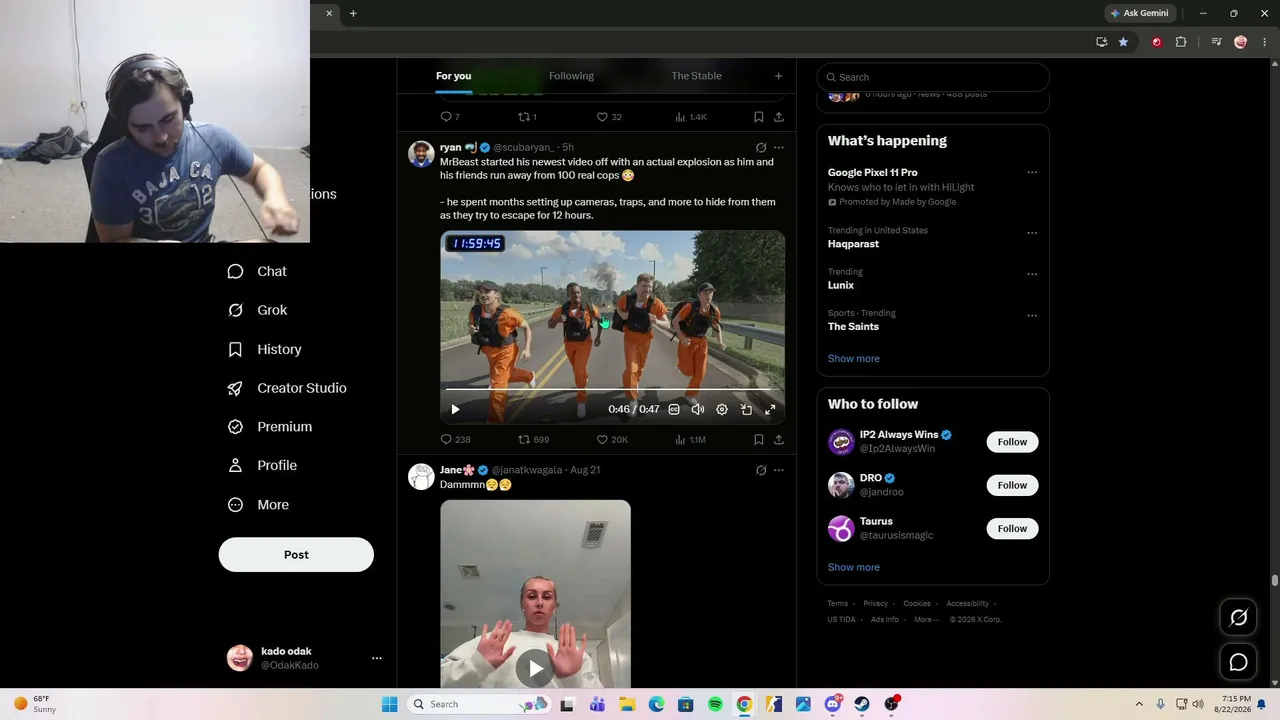Open Grok from the sidebar

(x=257, y=310)
